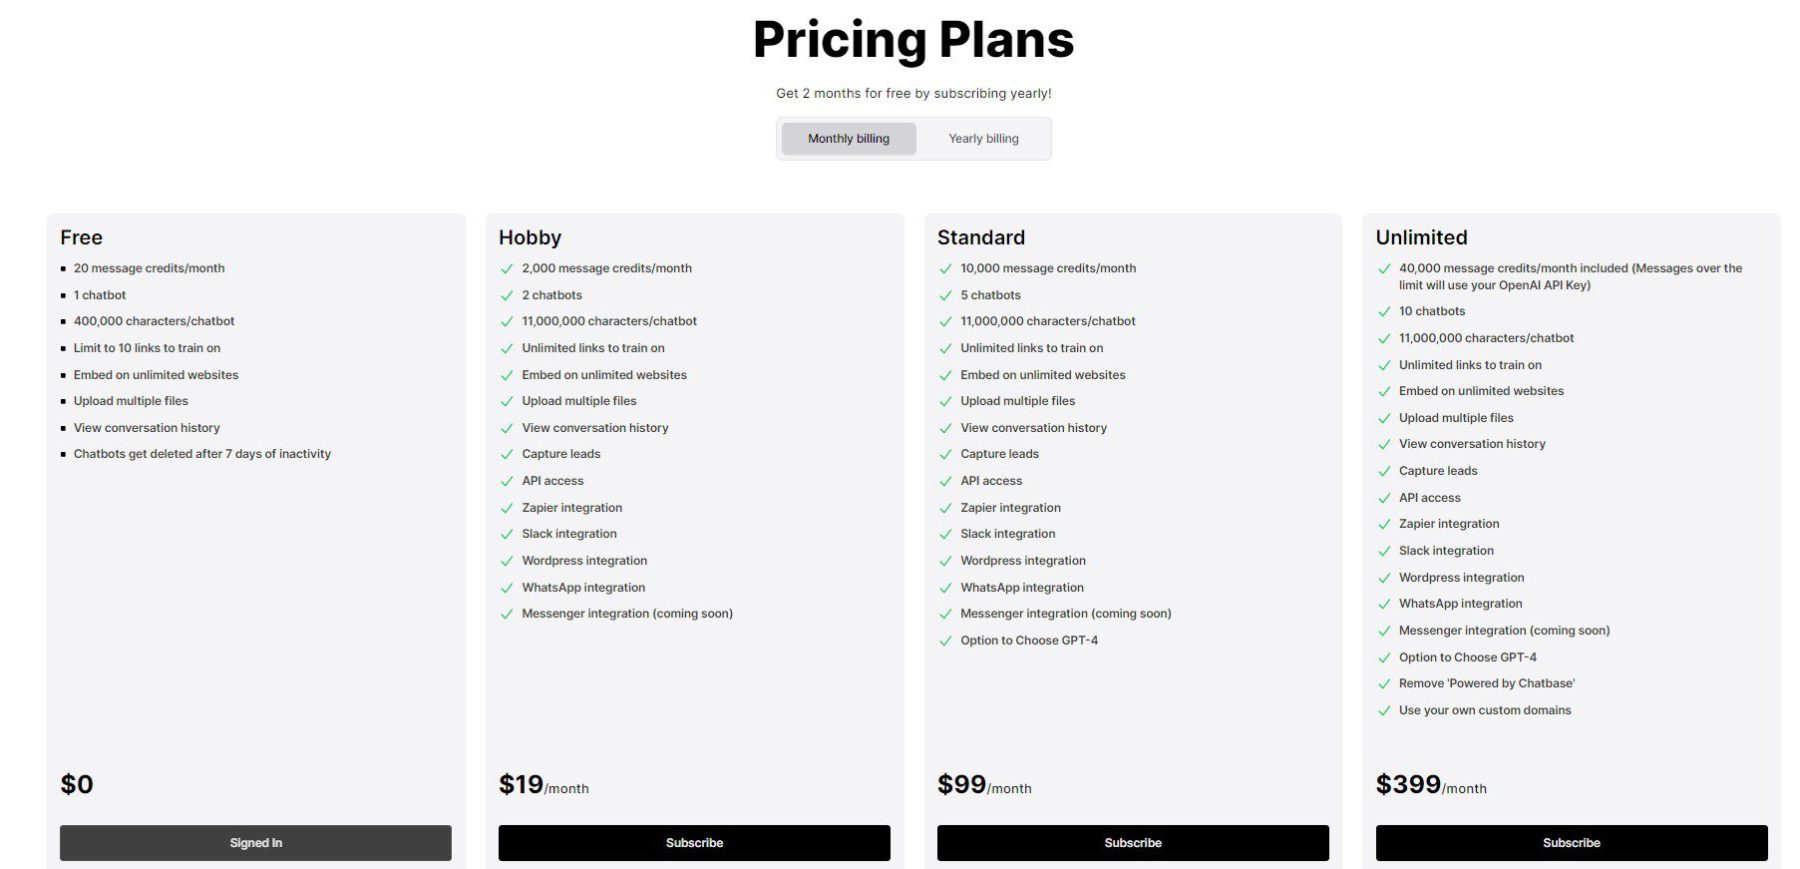Toggle billing from Monthly to Yearly
1800x869 pixels.
pos(983,138)
